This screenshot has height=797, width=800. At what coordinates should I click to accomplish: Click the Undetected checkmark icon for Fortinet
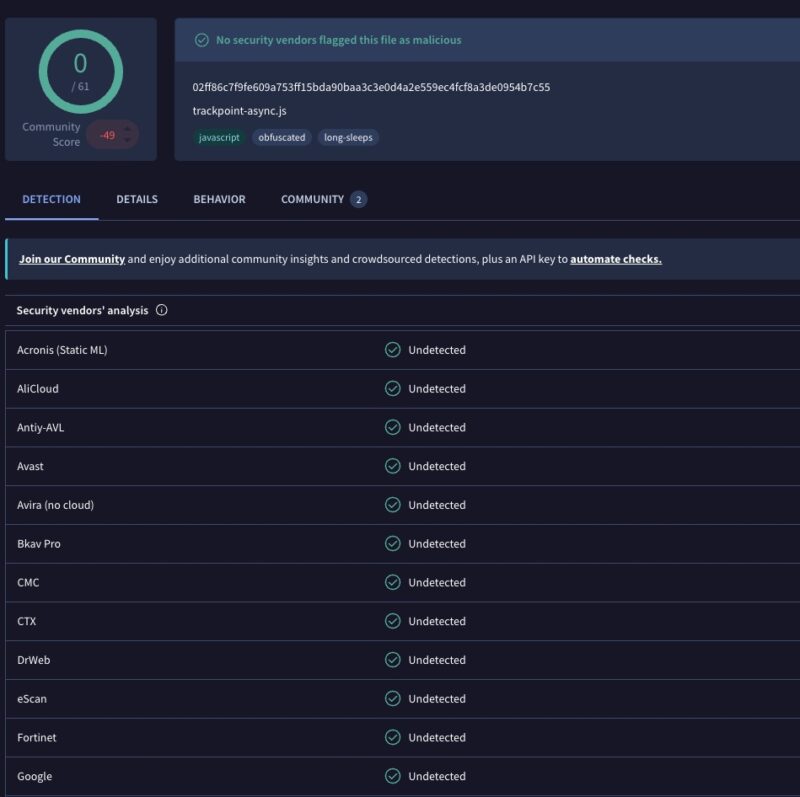coord(392,737)
